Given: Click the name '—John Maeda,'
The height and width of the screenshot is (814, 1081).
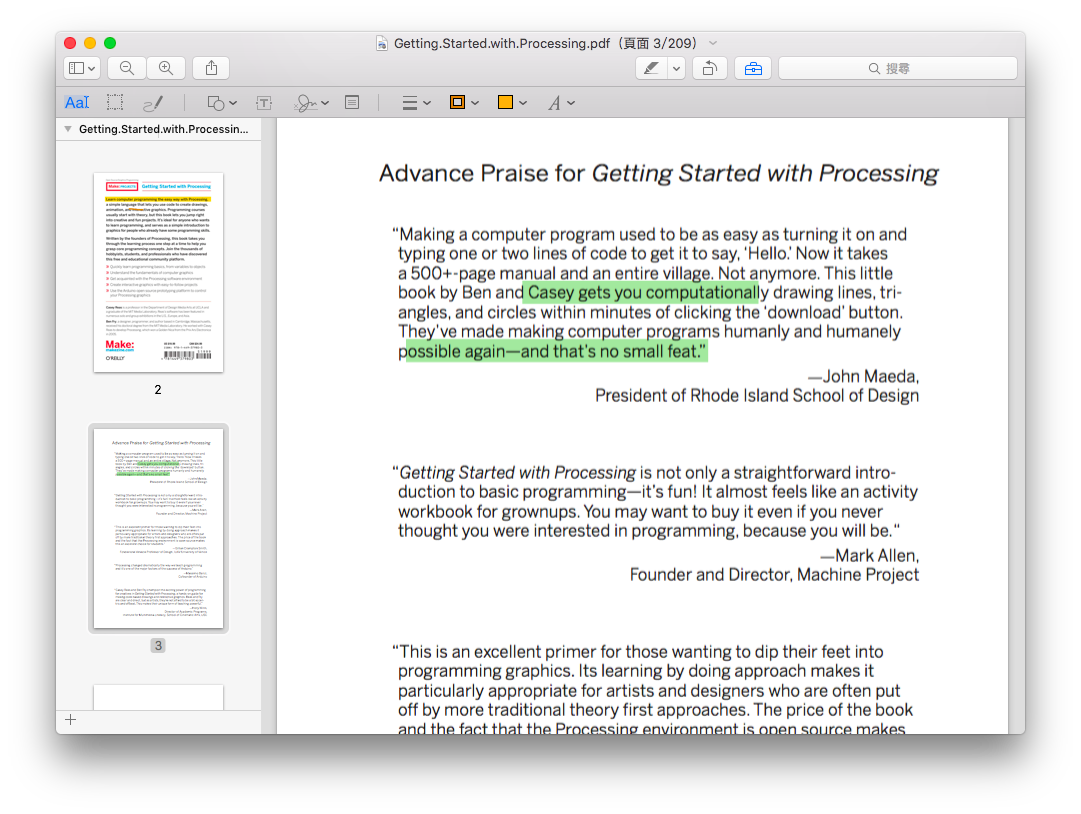Looking at the screenshot, I should pyautogui.click(x=863, y=376).
